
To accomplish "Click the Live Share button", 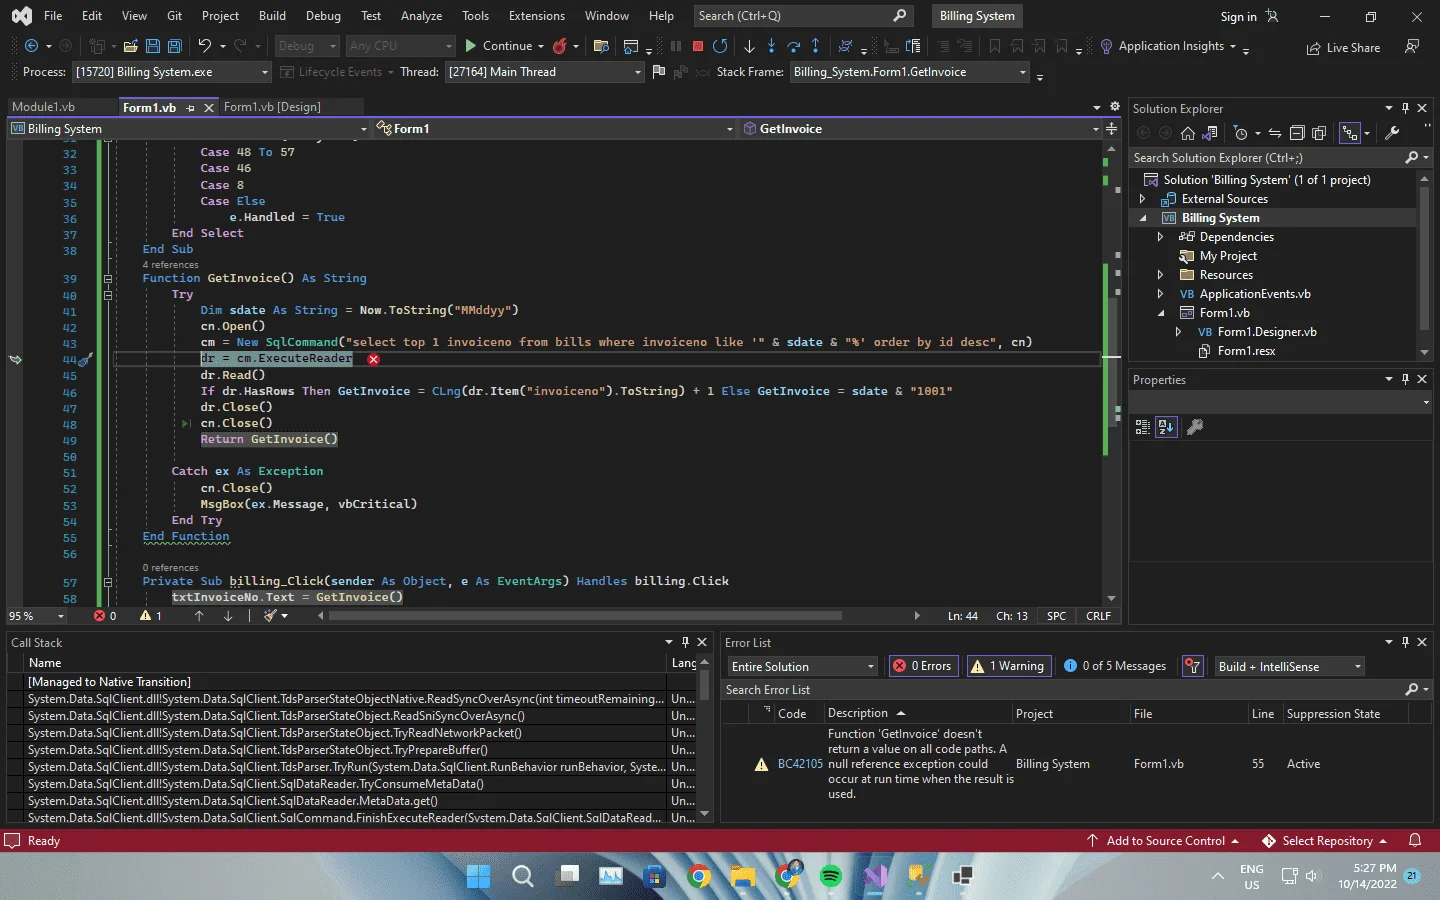I will [x=1343, y=48].
